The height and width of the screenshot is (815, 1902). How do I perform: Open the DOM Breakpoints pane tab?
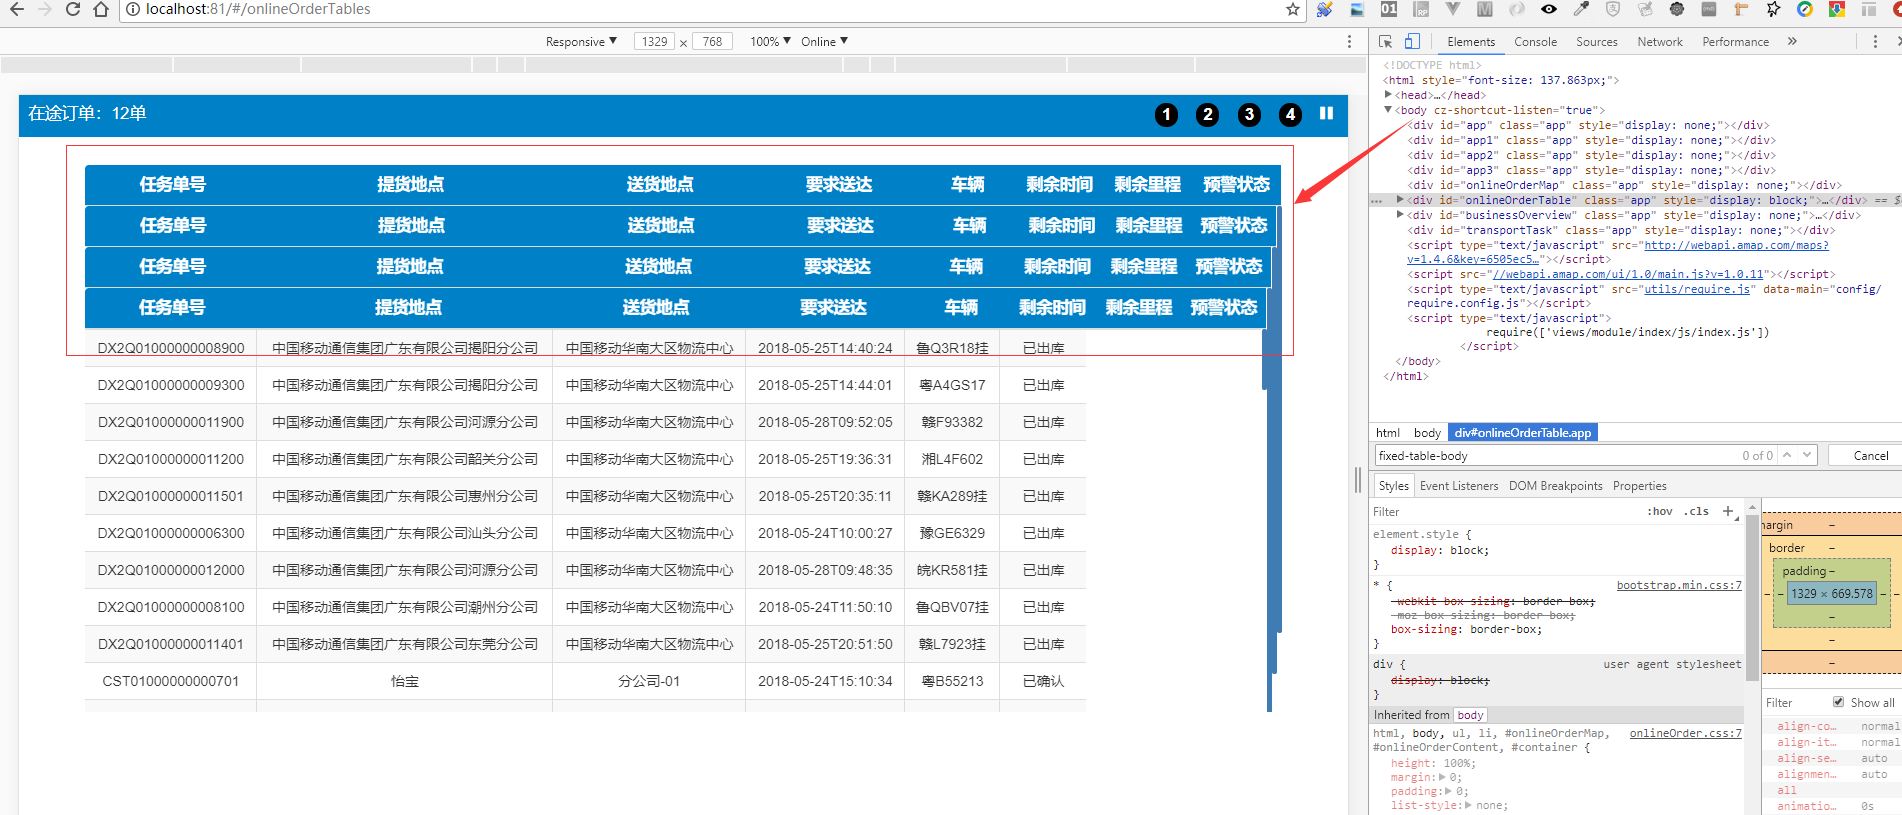point(1555,486)
